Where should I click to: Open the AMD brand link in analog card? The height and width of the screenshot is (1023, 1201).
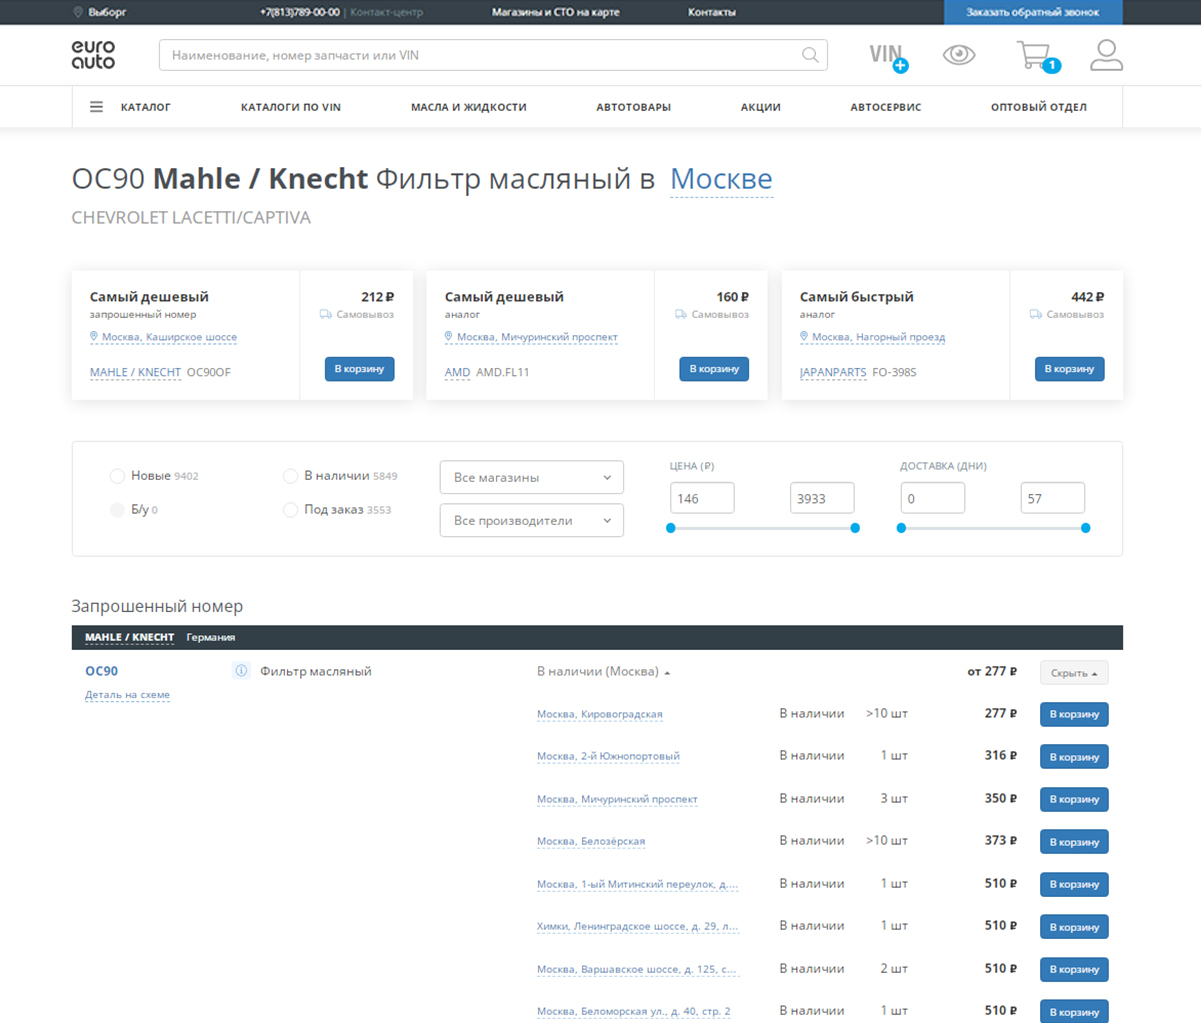point(457,372)
